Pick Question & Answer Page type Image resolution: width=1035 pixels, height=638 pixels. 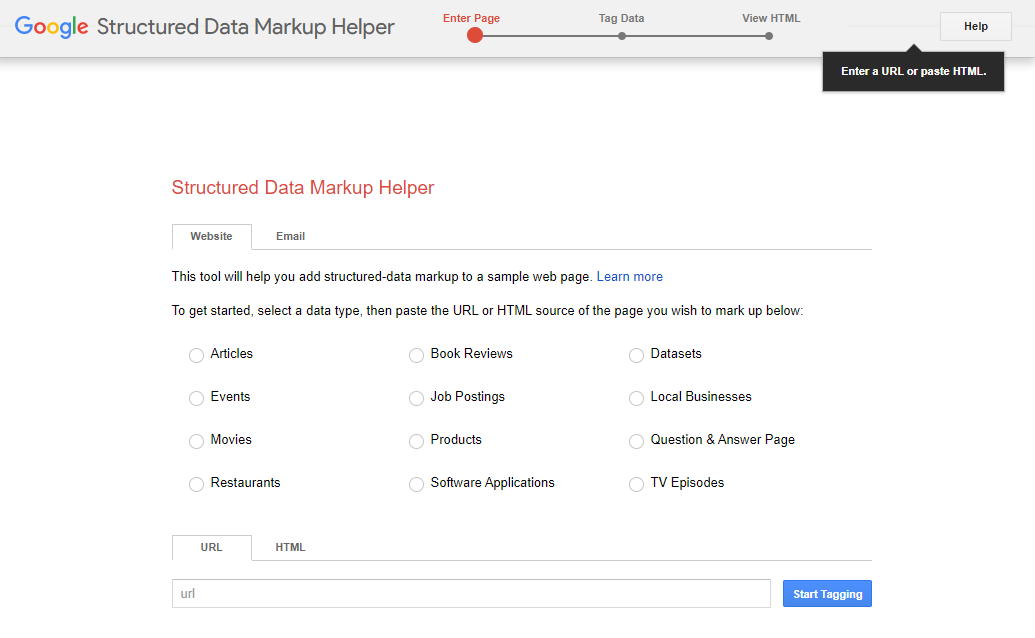636,441
